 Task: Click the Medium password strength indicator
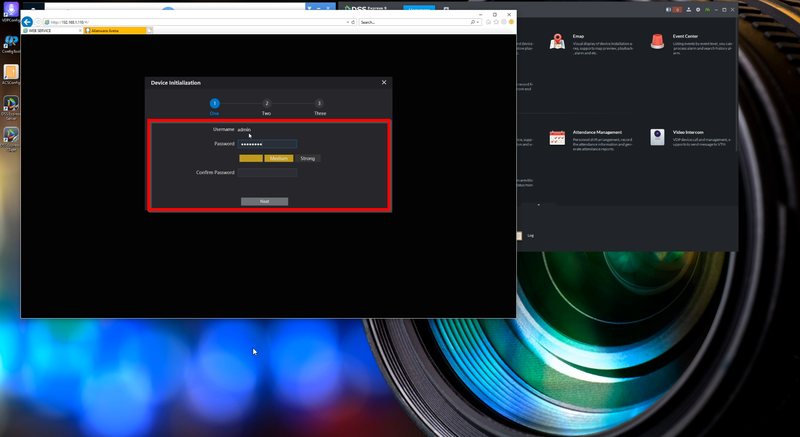279,159
